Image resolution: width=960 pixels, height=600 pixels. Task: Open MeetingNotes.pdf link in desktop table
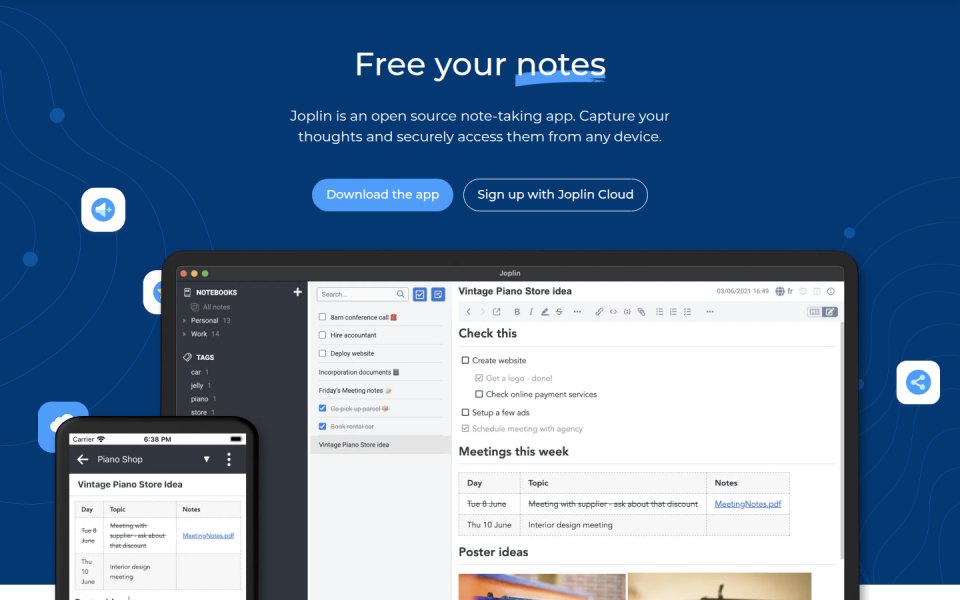click(x=748, y=504)
